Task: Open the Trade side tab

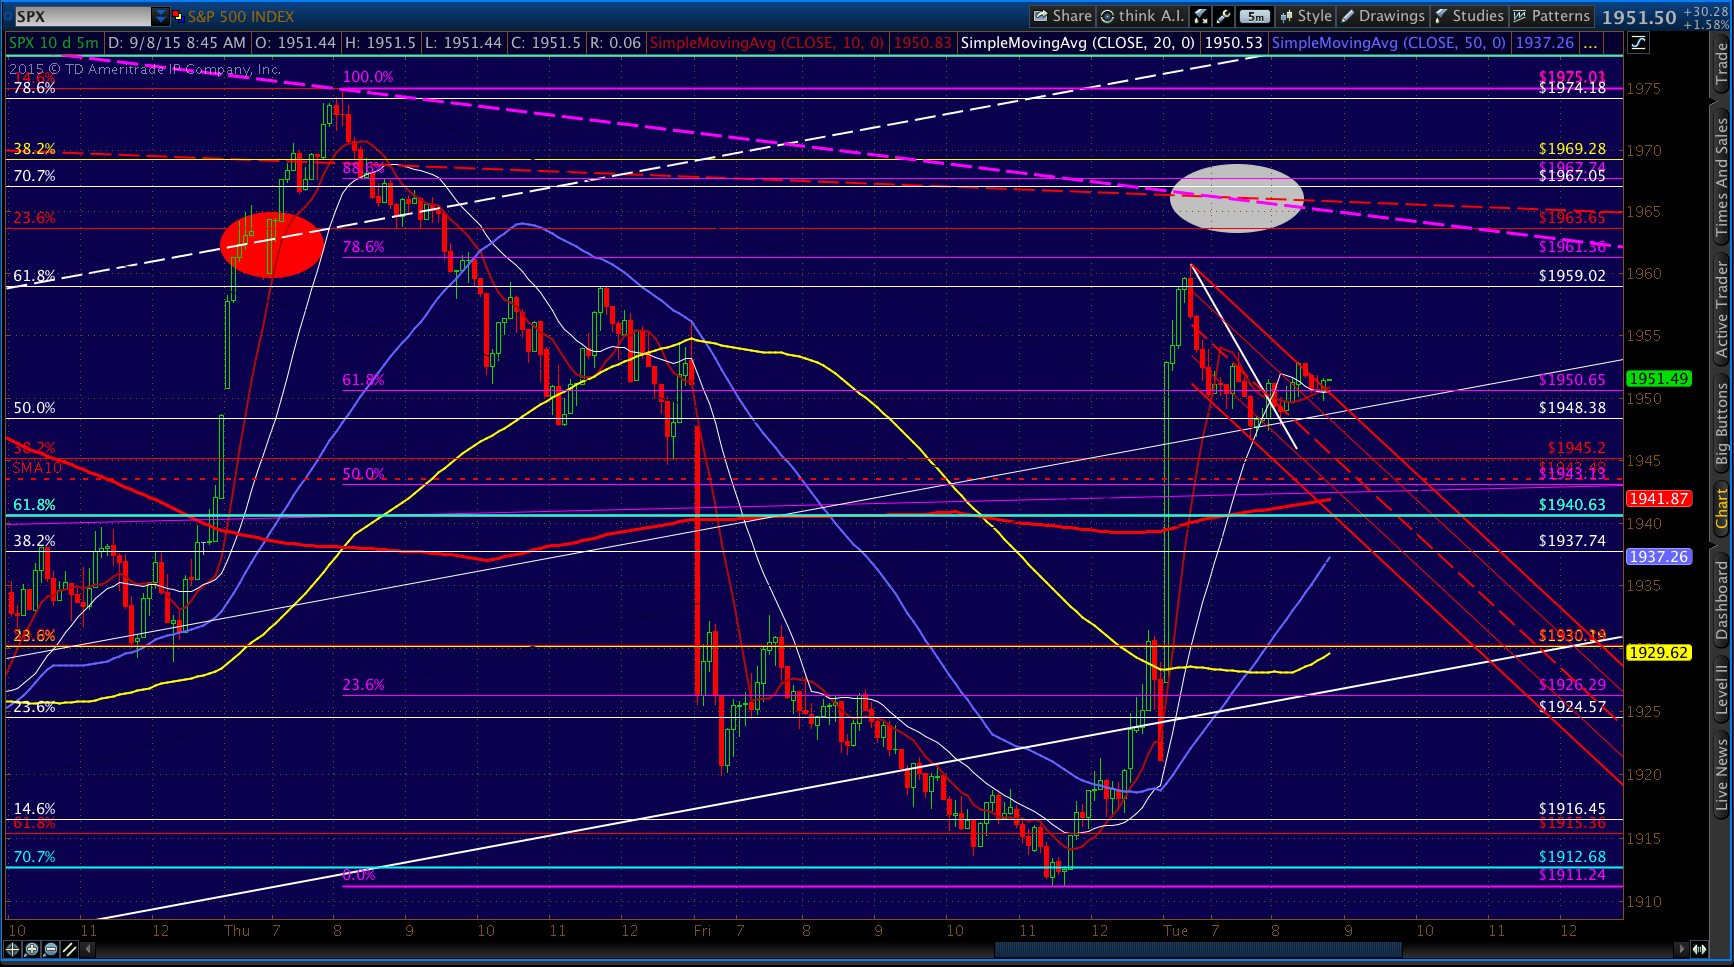Action: (1721, 65)
